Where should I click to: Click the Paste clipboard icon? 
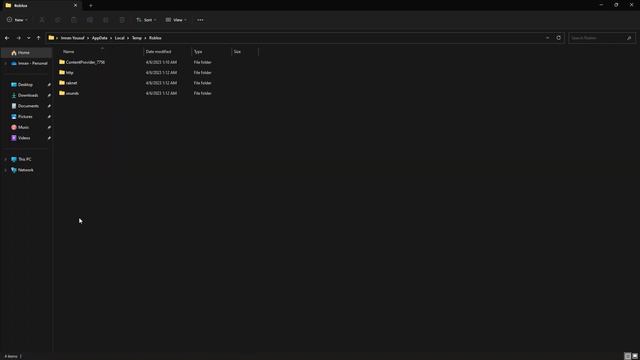(74, 20)
